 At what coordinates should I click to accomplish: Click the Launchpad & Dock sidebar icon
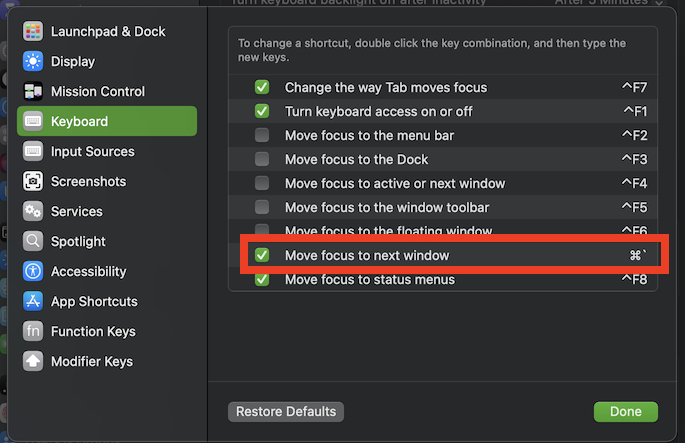pyautogui.click(x=33, y=31)
